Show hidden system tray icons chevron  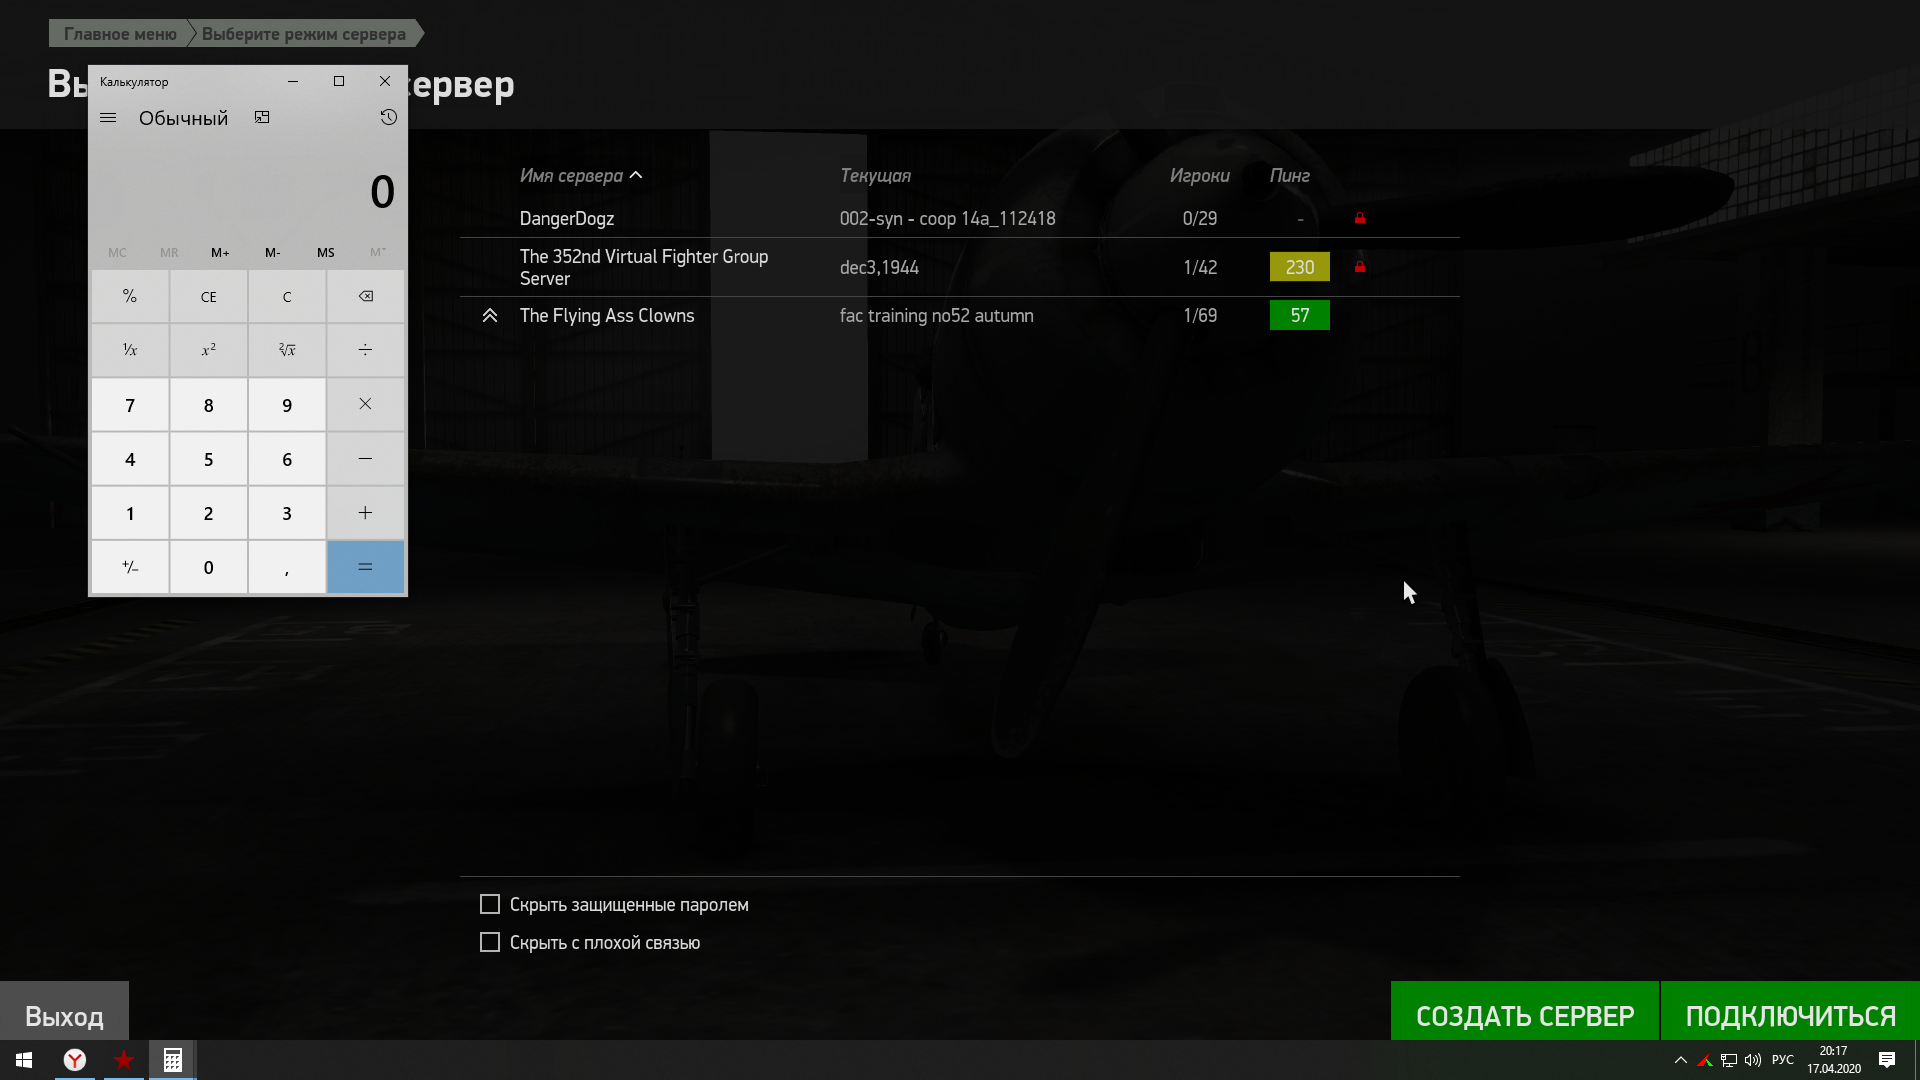pyautogui.click(x=1681, y=1060)
